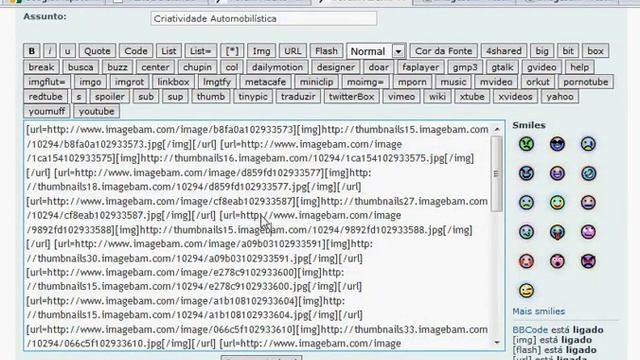
Task: Click the music tag button
Action: pyautogui.click(x=453, y=82)
